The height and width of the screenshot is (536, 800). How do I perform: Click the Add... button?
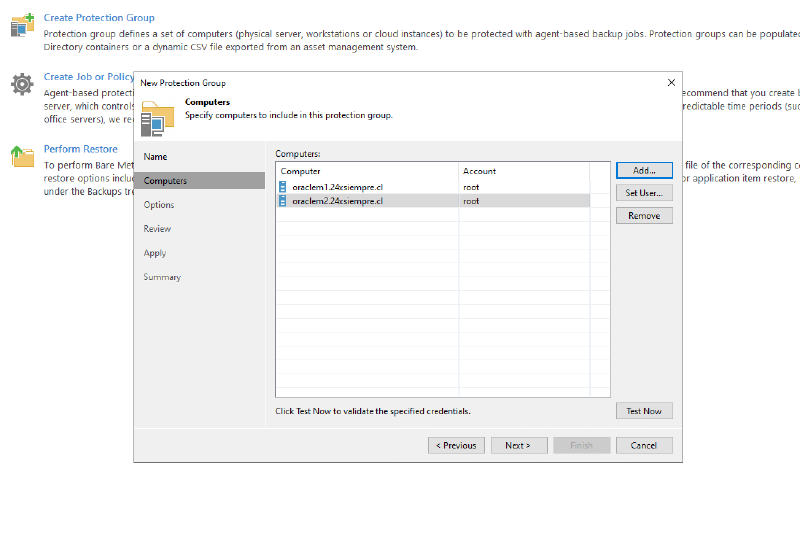click(x=644, y=170)
